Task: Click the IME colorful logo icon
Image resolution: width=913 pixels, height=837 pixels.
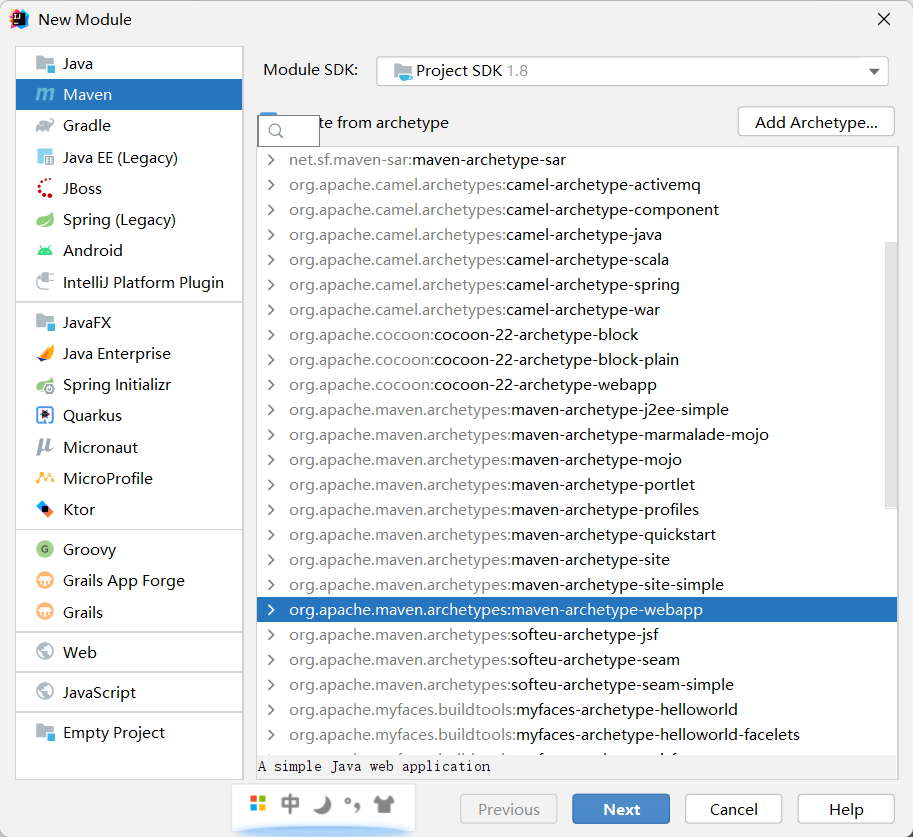Action: 258,803
